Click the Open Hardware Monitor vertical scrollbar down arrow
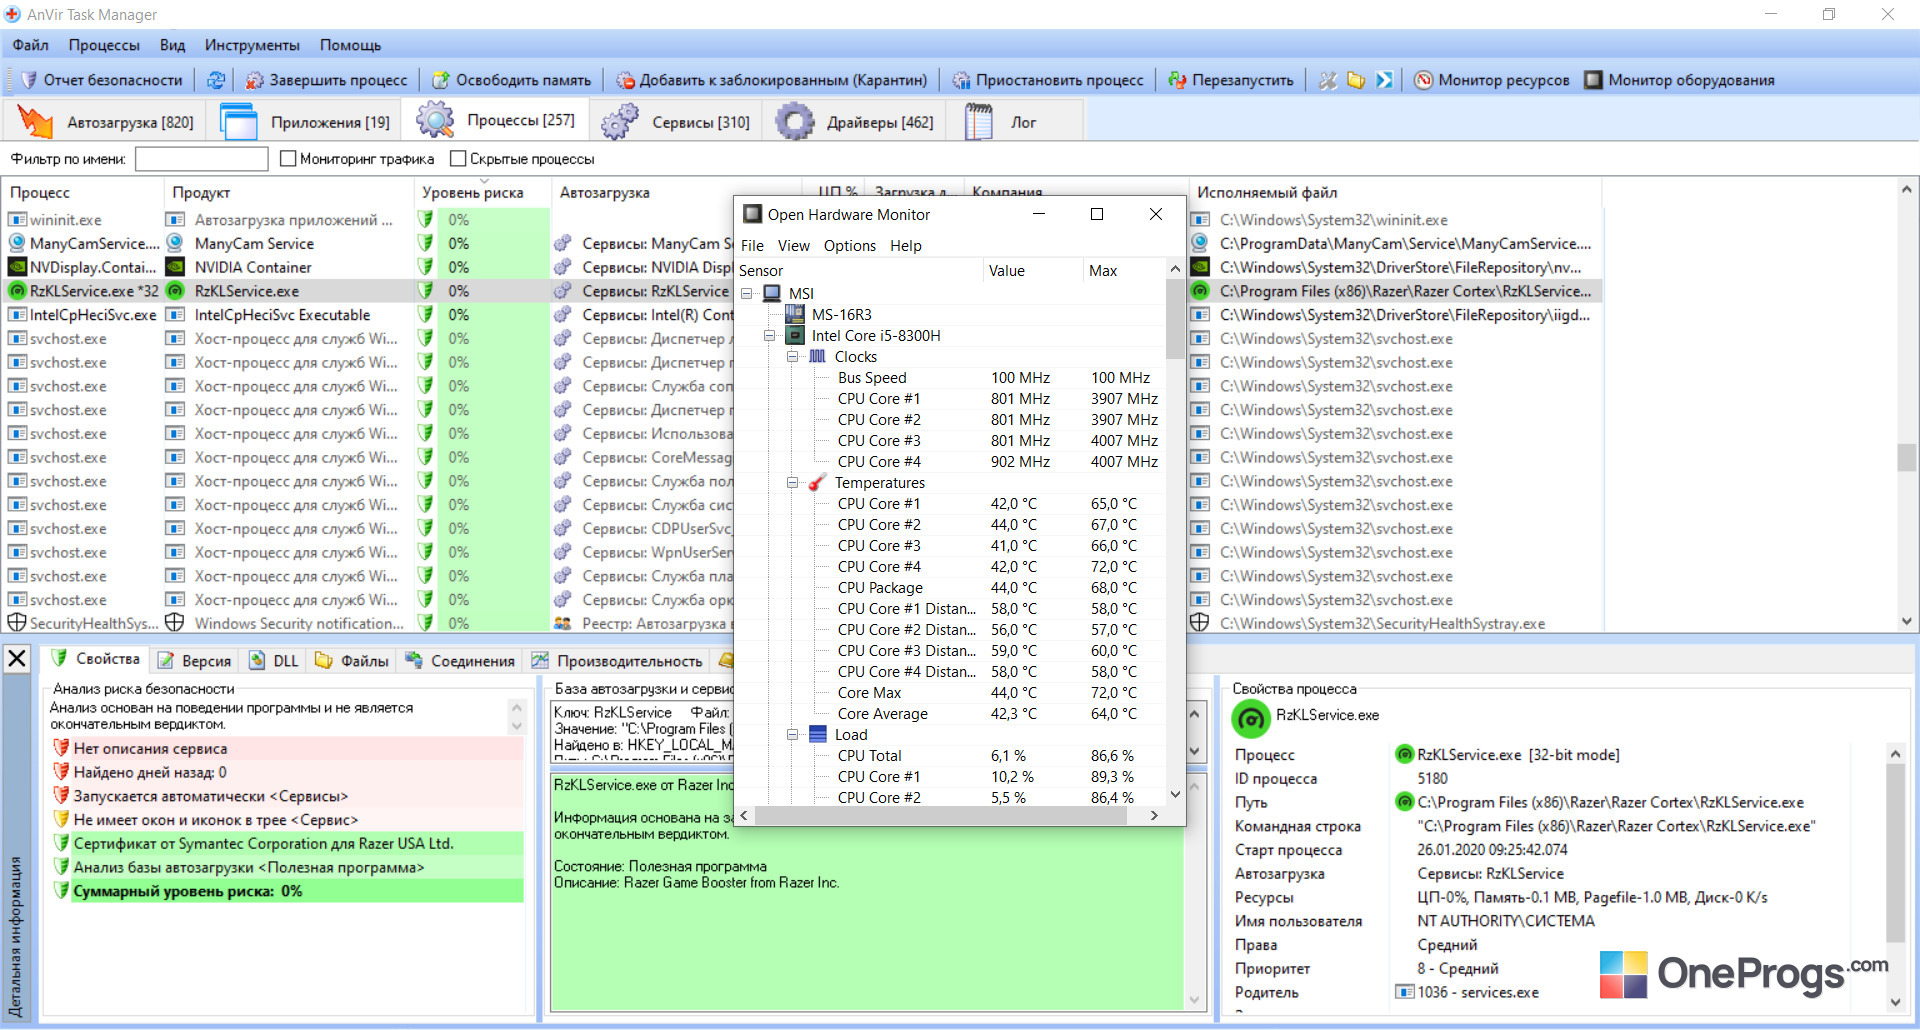Viewport: 1920px width, 1030px height. (1175, 795)
